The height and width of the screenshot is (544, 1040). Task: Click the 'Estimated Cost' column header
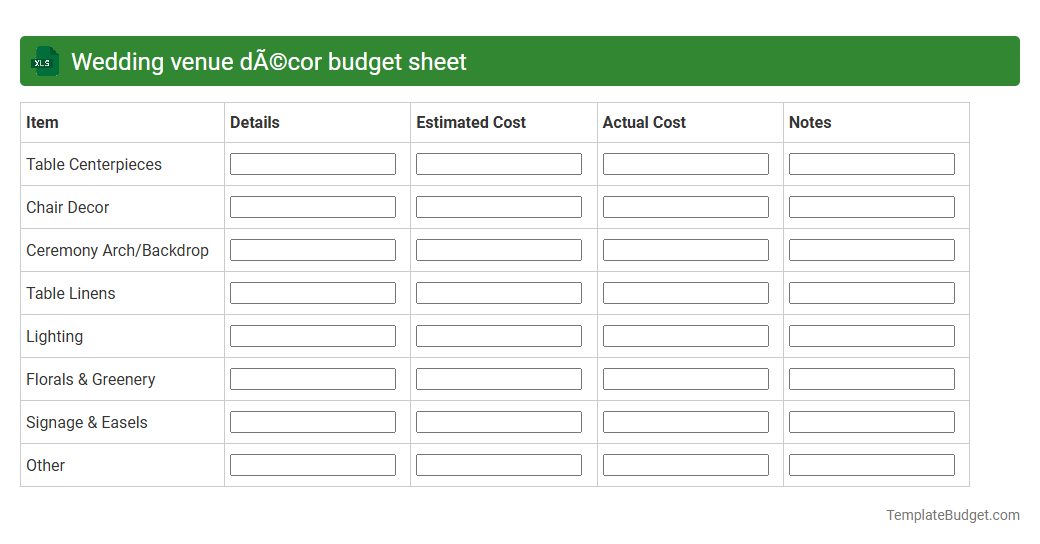pos(471,123)
